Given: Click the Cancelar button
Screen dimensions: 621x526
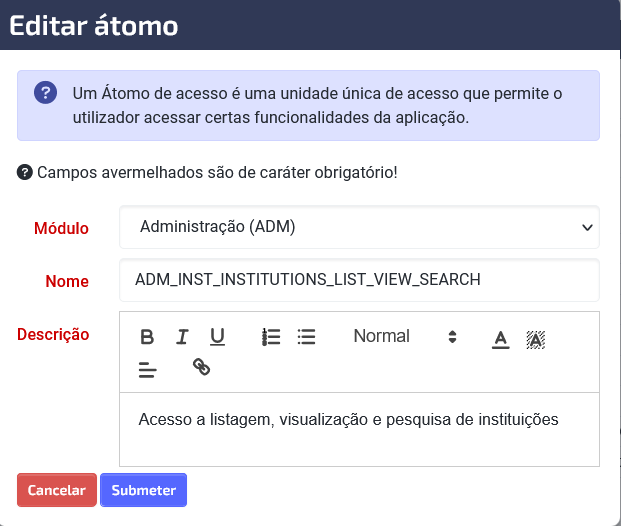Looking at the screenshot, I should click(x=57, y=490).
